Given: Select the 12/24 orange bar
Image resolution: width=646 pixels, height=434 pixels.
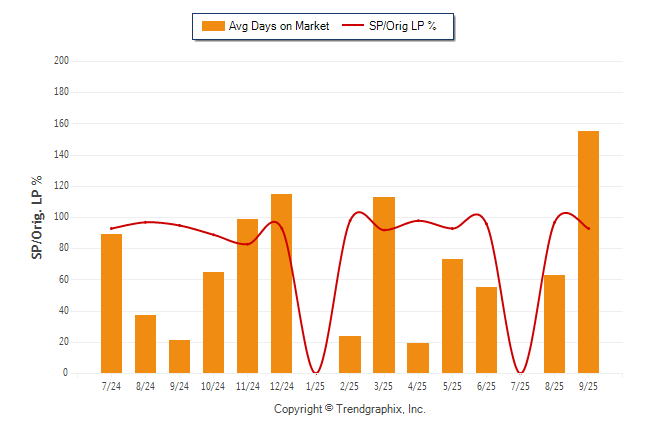Looking at the screenshot, I should coord(281,283).
